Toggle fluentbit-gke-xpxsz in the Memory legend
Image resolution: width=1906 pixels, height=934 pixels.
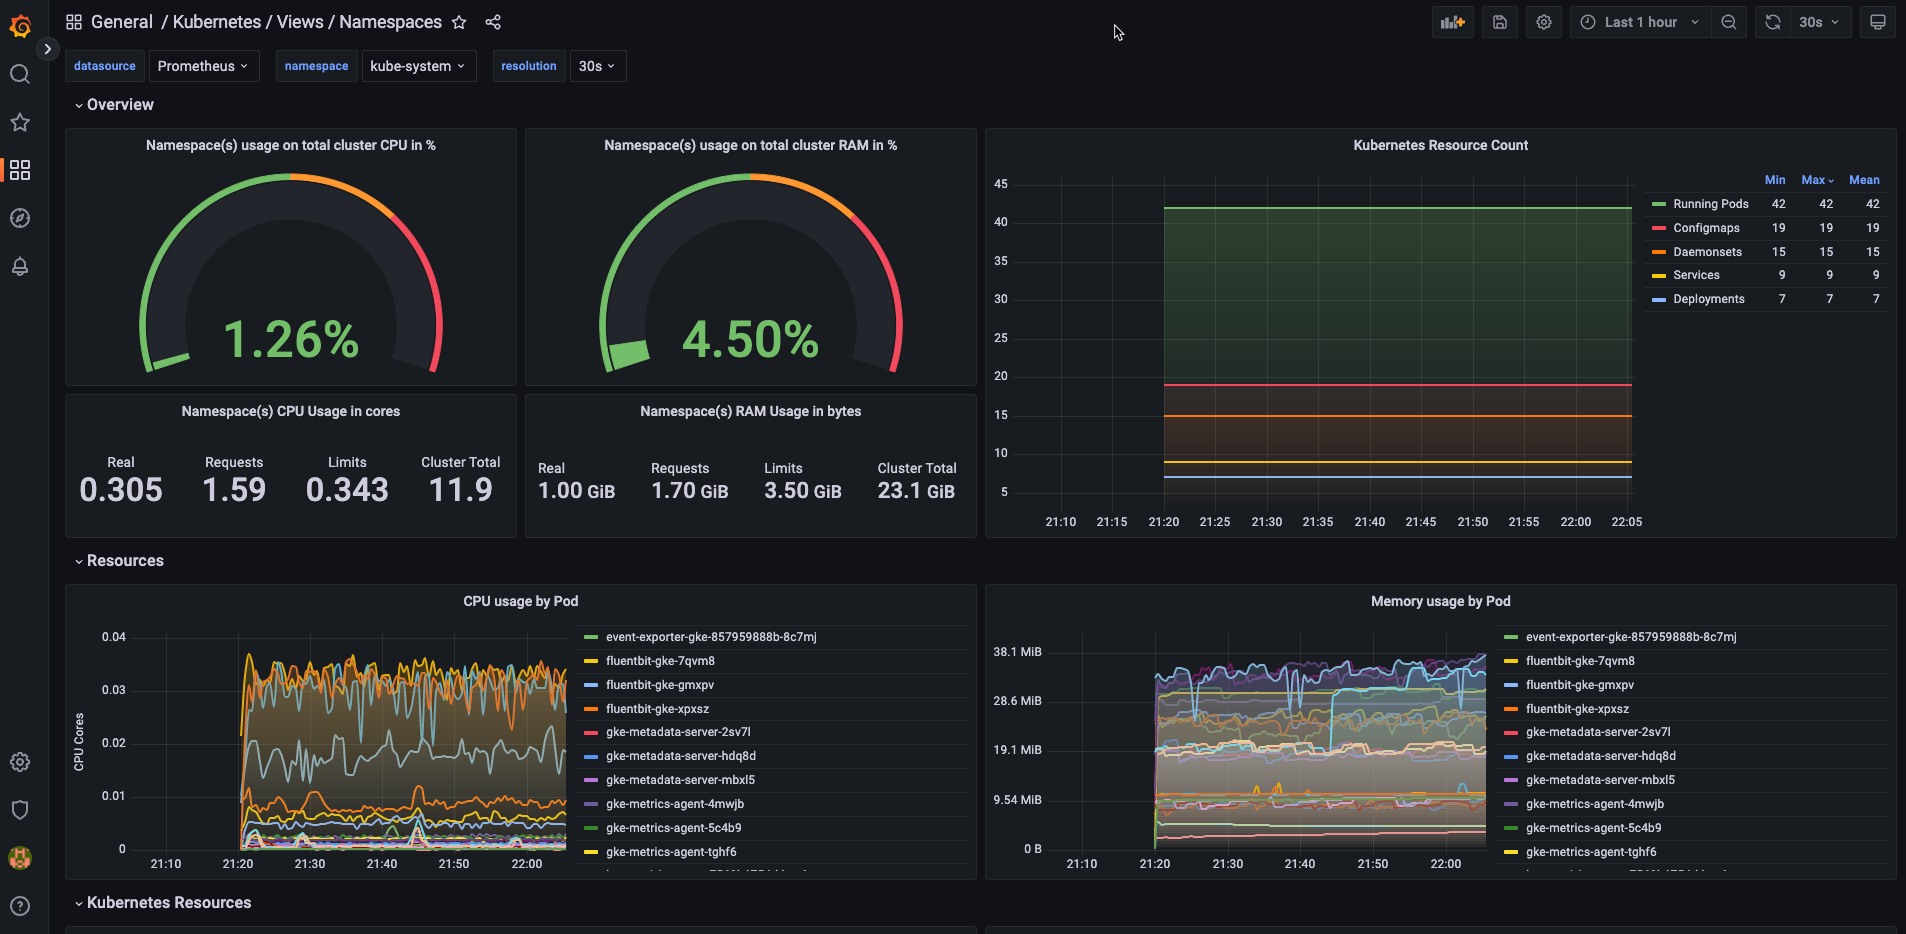tap(1577, 709)
